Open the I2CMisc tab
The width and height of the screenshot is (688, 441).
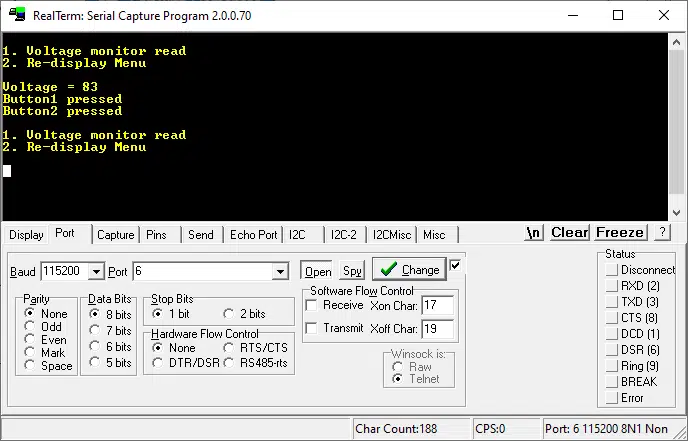pyautogui.click(x=392, y=235)
